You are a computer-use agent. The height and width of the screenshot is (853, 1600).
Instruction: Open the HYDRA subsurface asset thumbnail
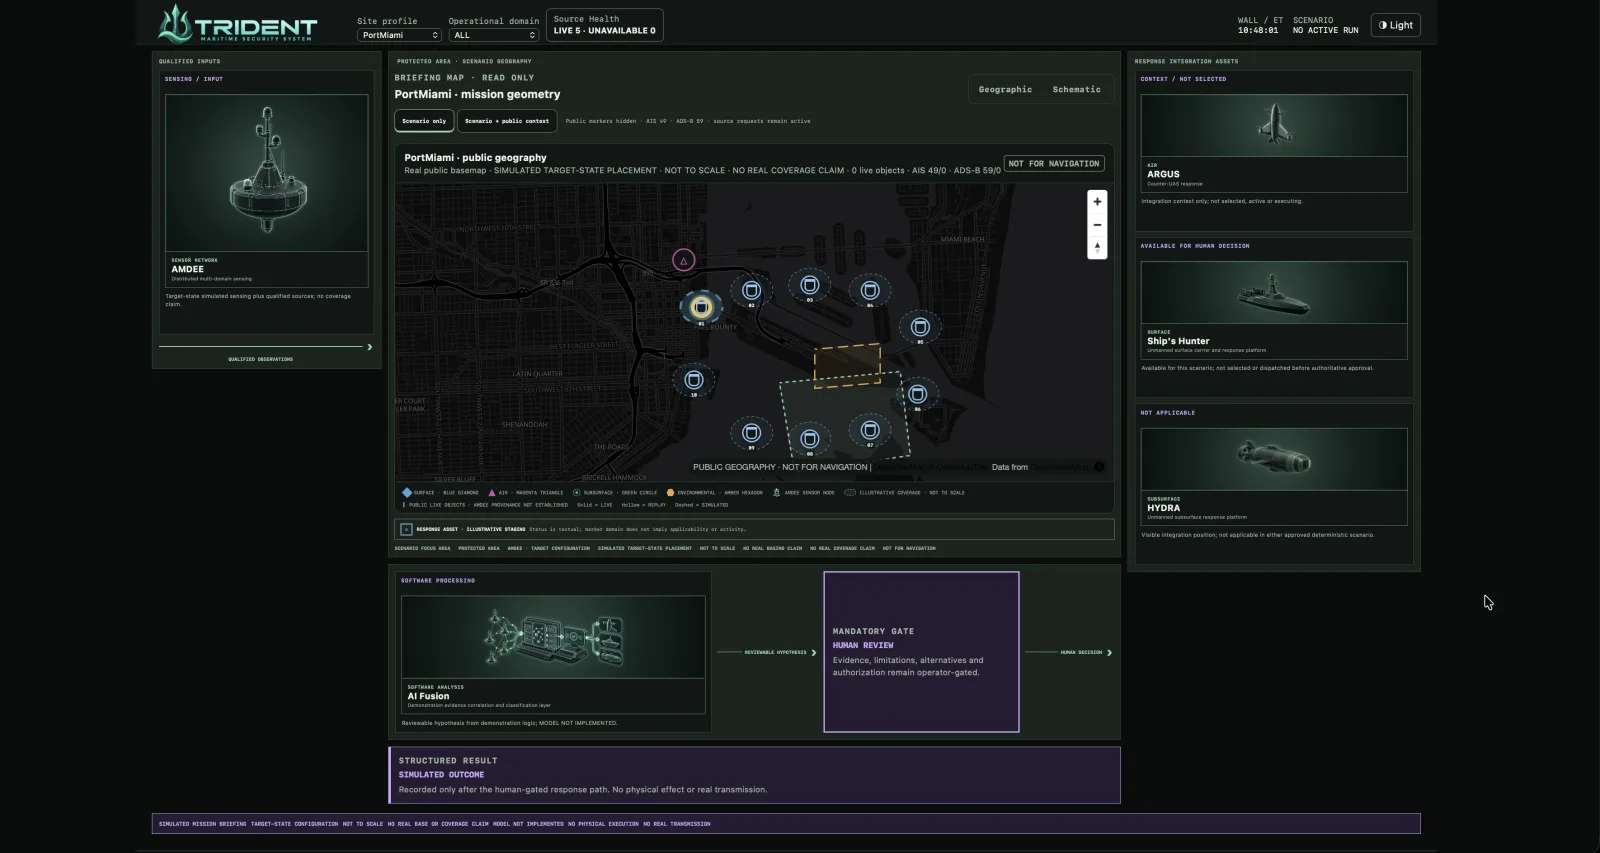(1274, 459)
